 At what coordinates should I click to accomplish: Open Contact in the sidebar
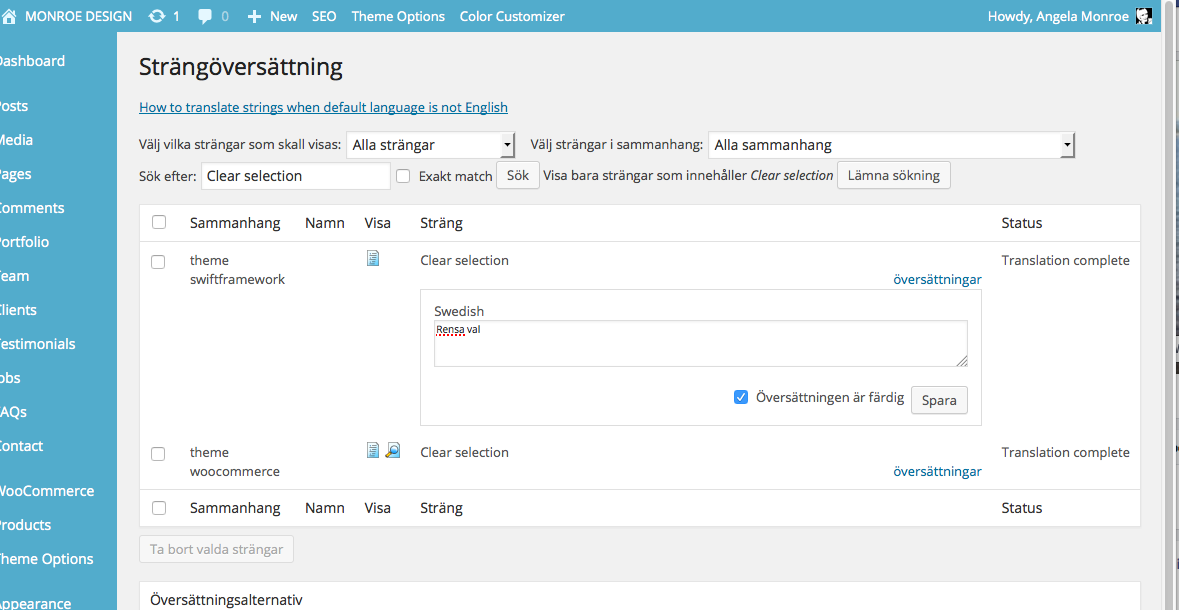(22, 445)
